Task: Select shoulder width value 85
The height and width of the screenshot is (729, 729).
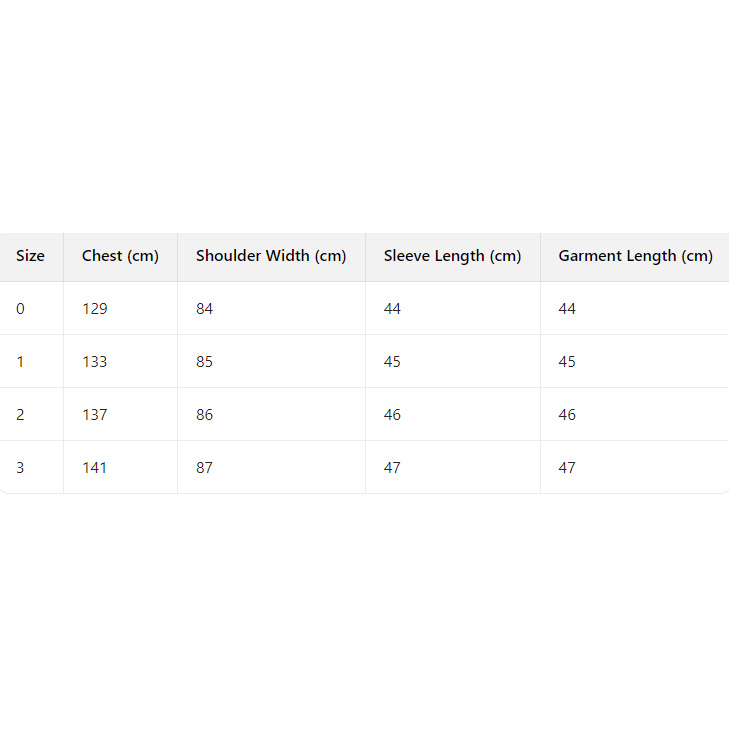Action: point(204,362)
